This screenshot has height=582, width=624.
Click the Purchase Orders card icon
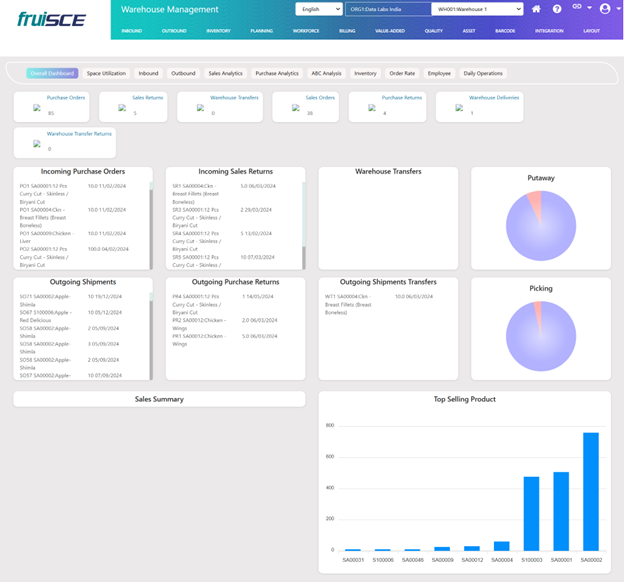37,107
